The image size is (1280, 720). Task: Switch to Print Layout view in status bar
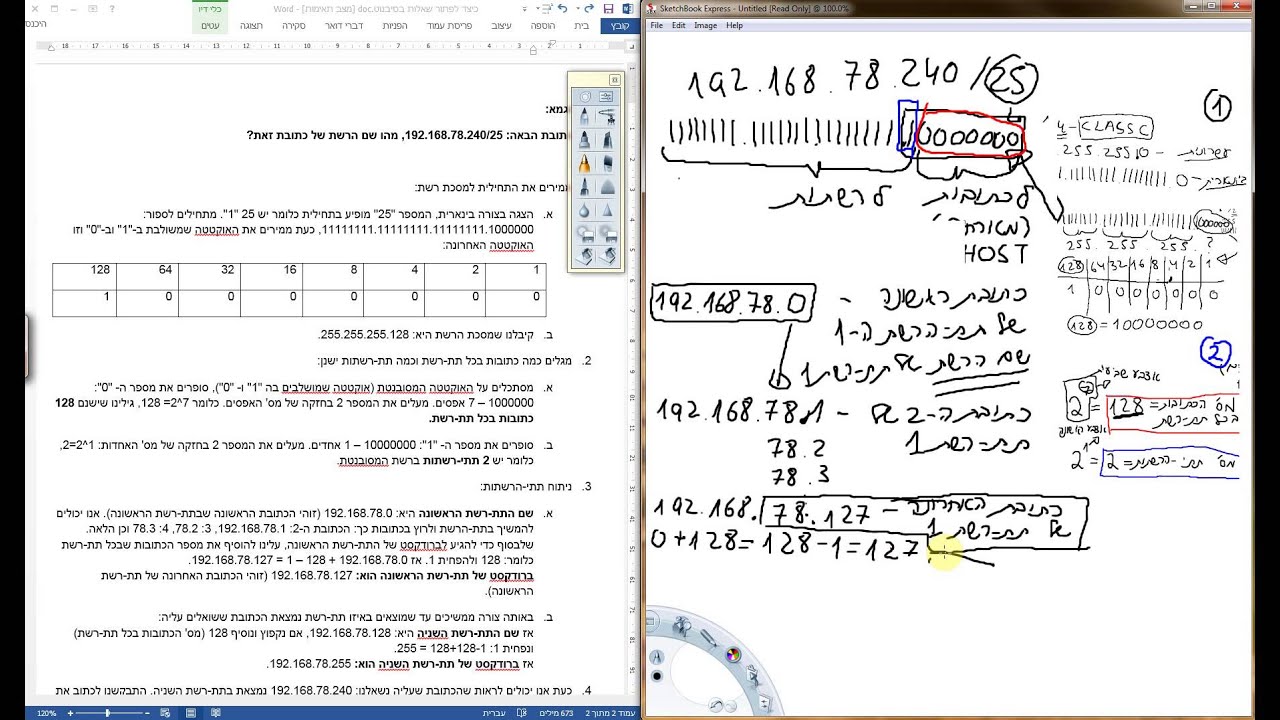coord(191,713)
